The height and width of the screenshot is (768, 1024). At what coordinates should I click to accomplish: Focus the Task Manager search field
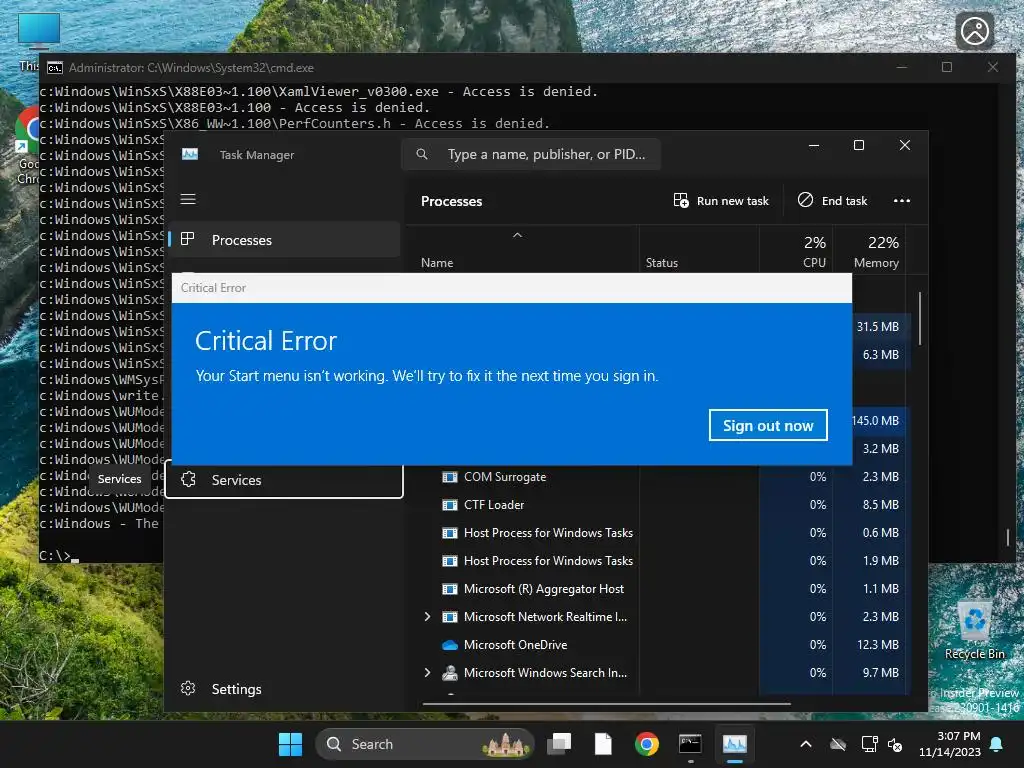531,154
